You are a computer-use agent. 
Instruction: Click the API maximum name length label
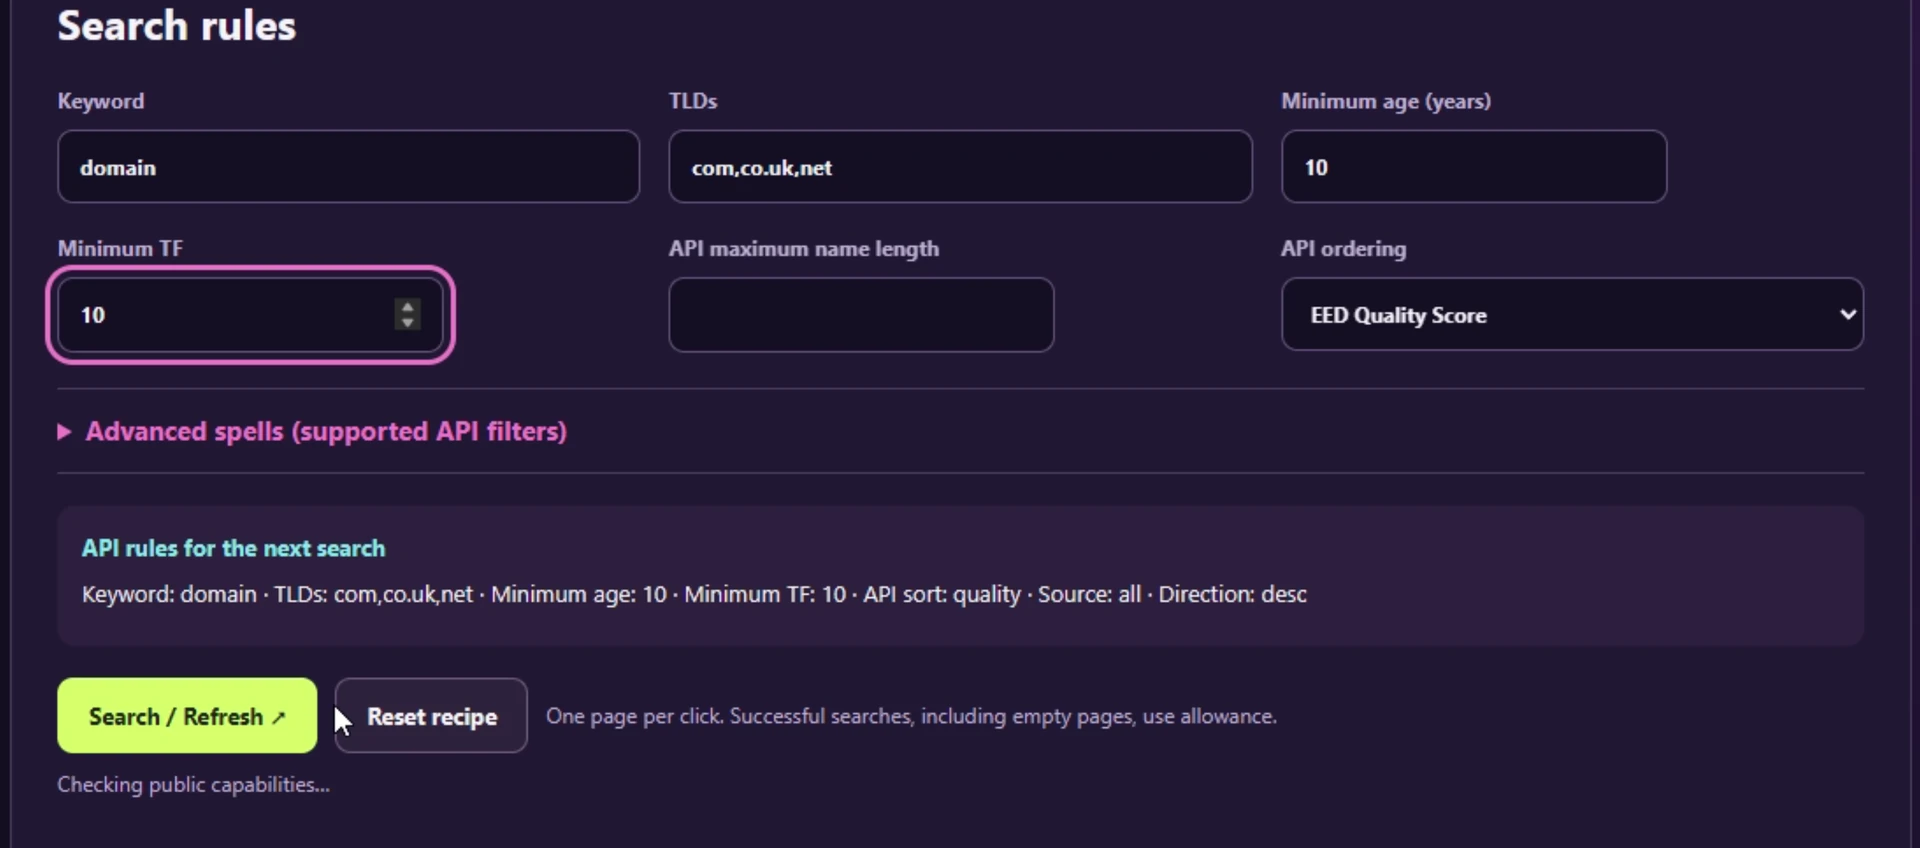pos(804,249)
